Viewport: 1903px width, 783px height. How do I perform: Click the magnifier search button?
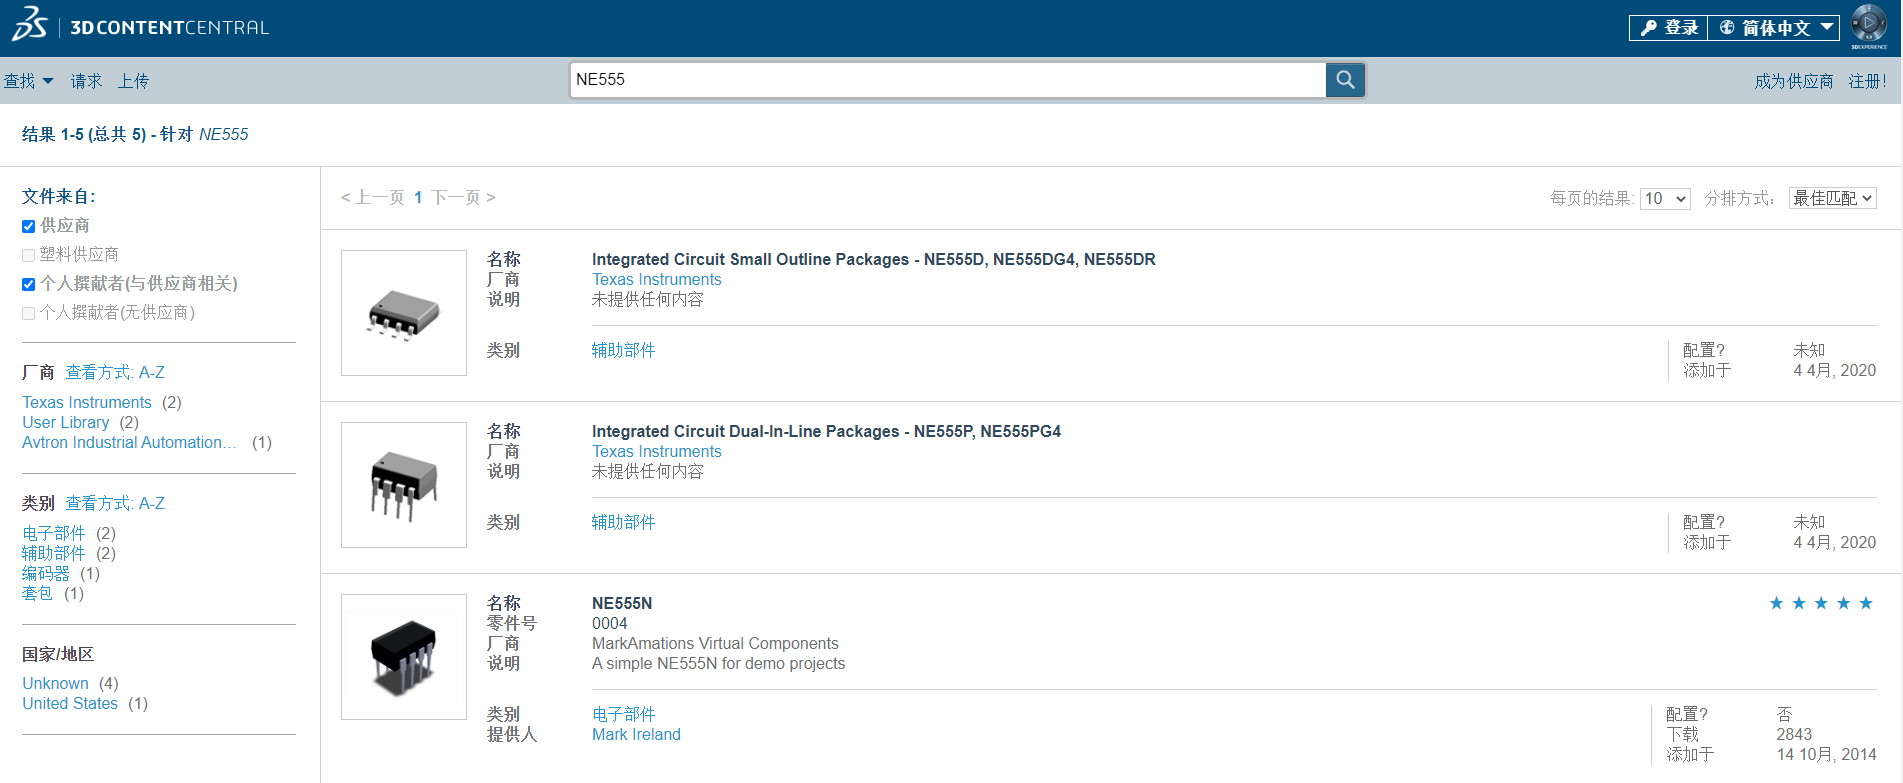coord(1345,80)
